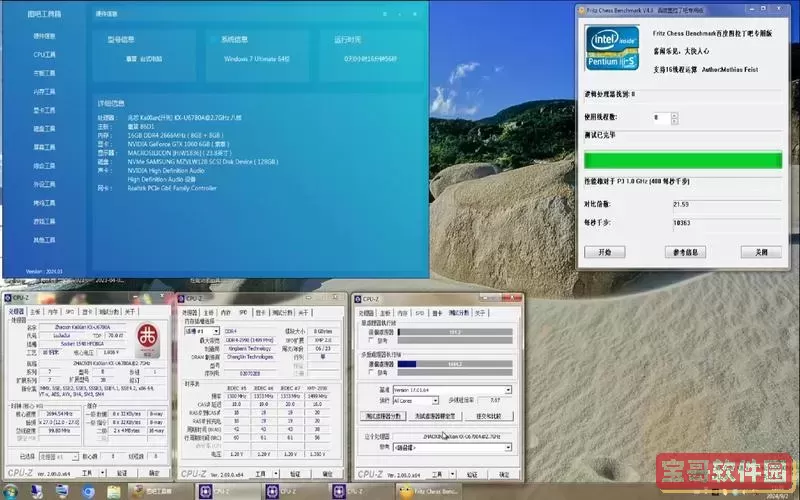The height and width of the screenshot is (500, 800).
Task: Click the title bar icon of the CPU-Z benchmark window
Action: click(x=358, y=299)
